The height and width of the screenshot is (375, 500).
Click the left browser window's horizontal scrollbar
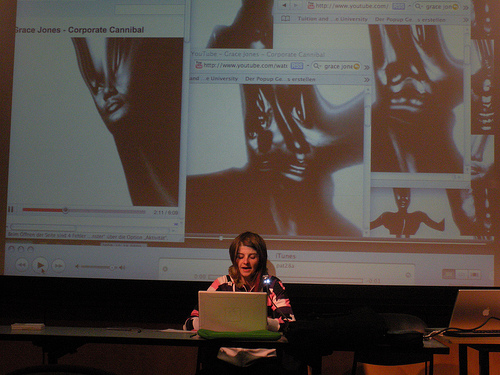click(90, 228)
